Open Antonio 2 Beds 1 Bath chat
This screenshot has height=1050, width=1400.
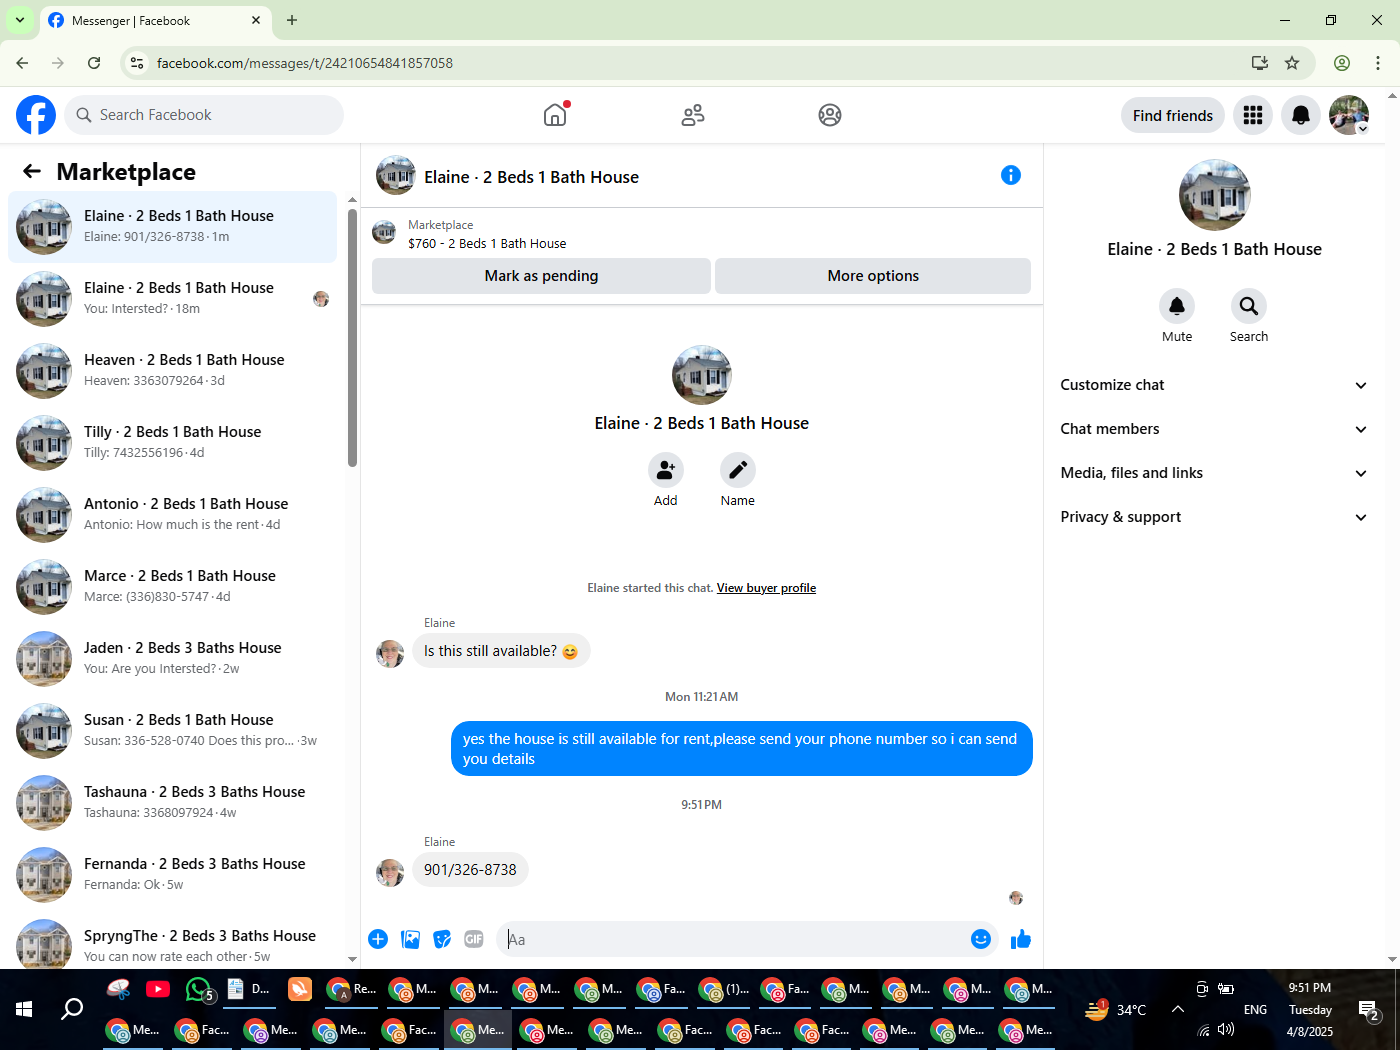coord(173,515)
